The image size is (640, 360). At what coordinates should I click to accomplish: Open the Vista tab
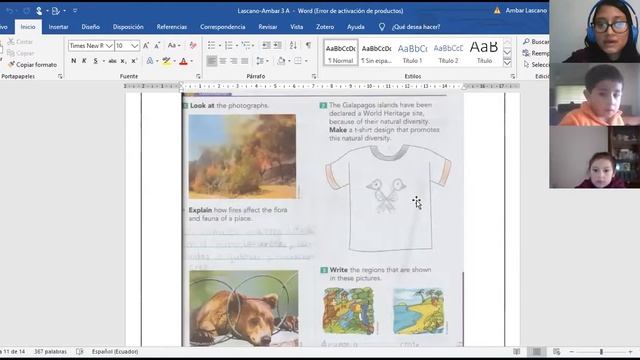(x=296, y=27)
